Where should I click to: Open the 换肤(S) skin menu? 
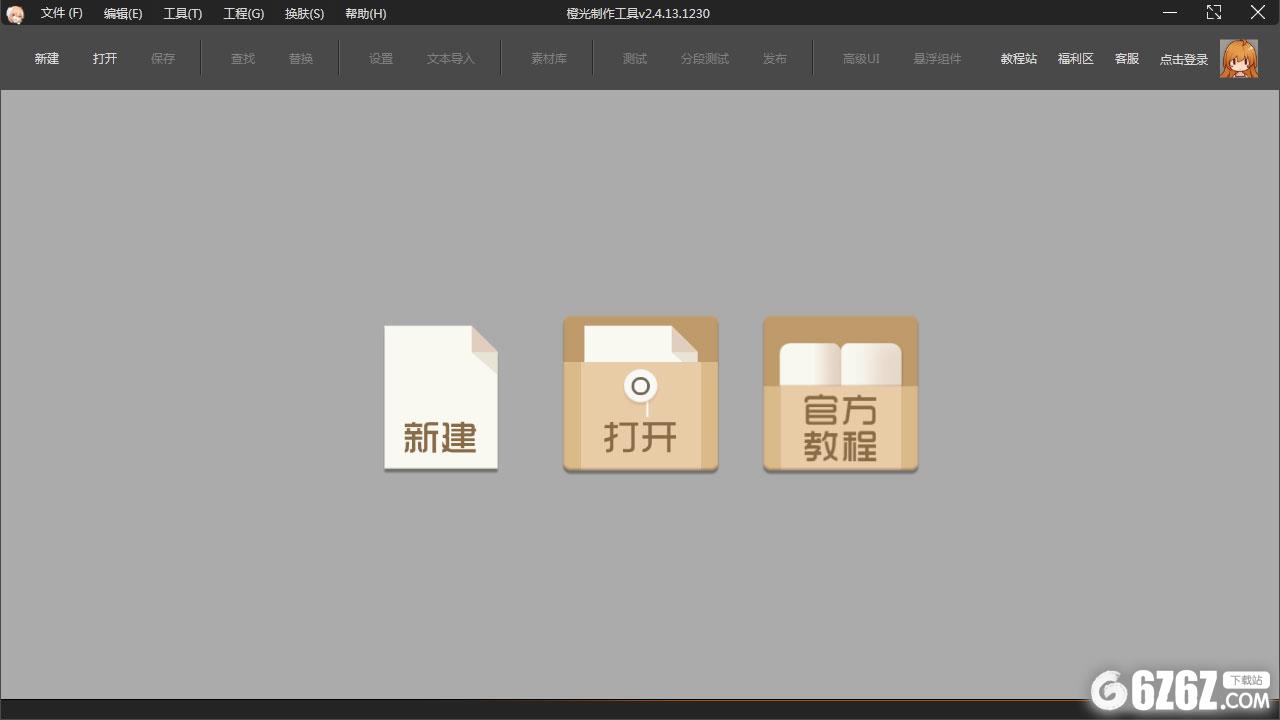point(304,14)
